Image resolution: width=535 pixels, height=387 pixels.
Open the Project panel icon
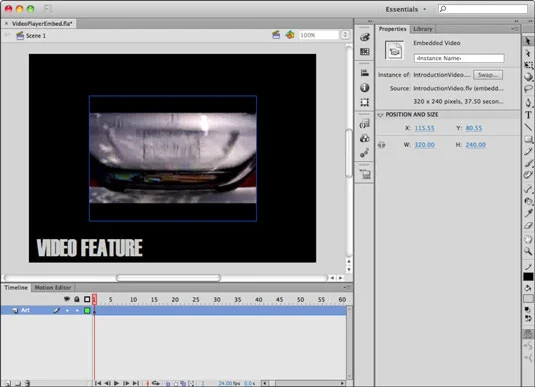click(x=365, y=174)
